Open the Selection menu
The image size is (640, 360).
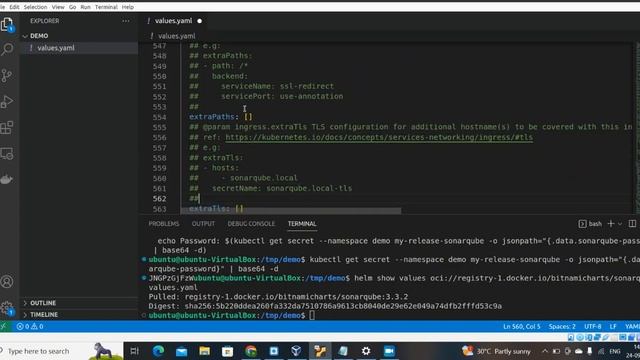(36, 7)
